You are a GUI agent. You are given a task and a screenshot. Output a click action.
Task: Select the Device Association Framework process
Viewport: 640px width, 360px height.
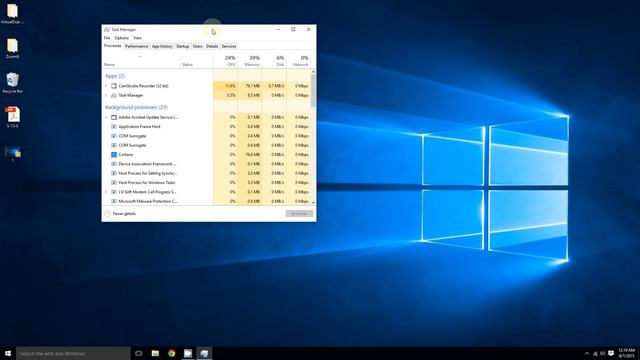tap(147, 164)
